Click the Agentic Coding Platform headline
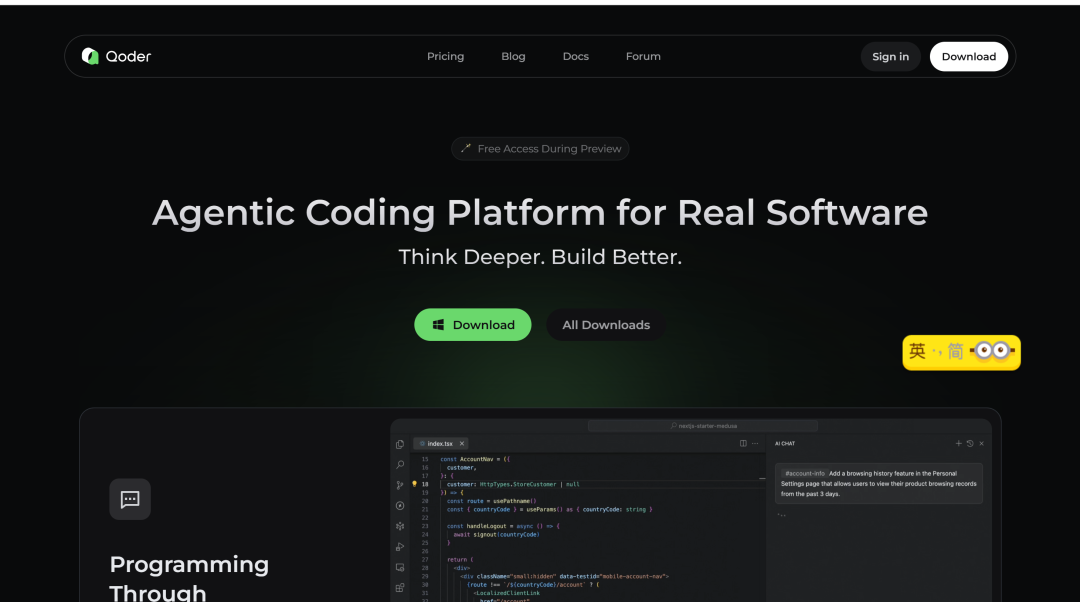 (x=540, y=212)
